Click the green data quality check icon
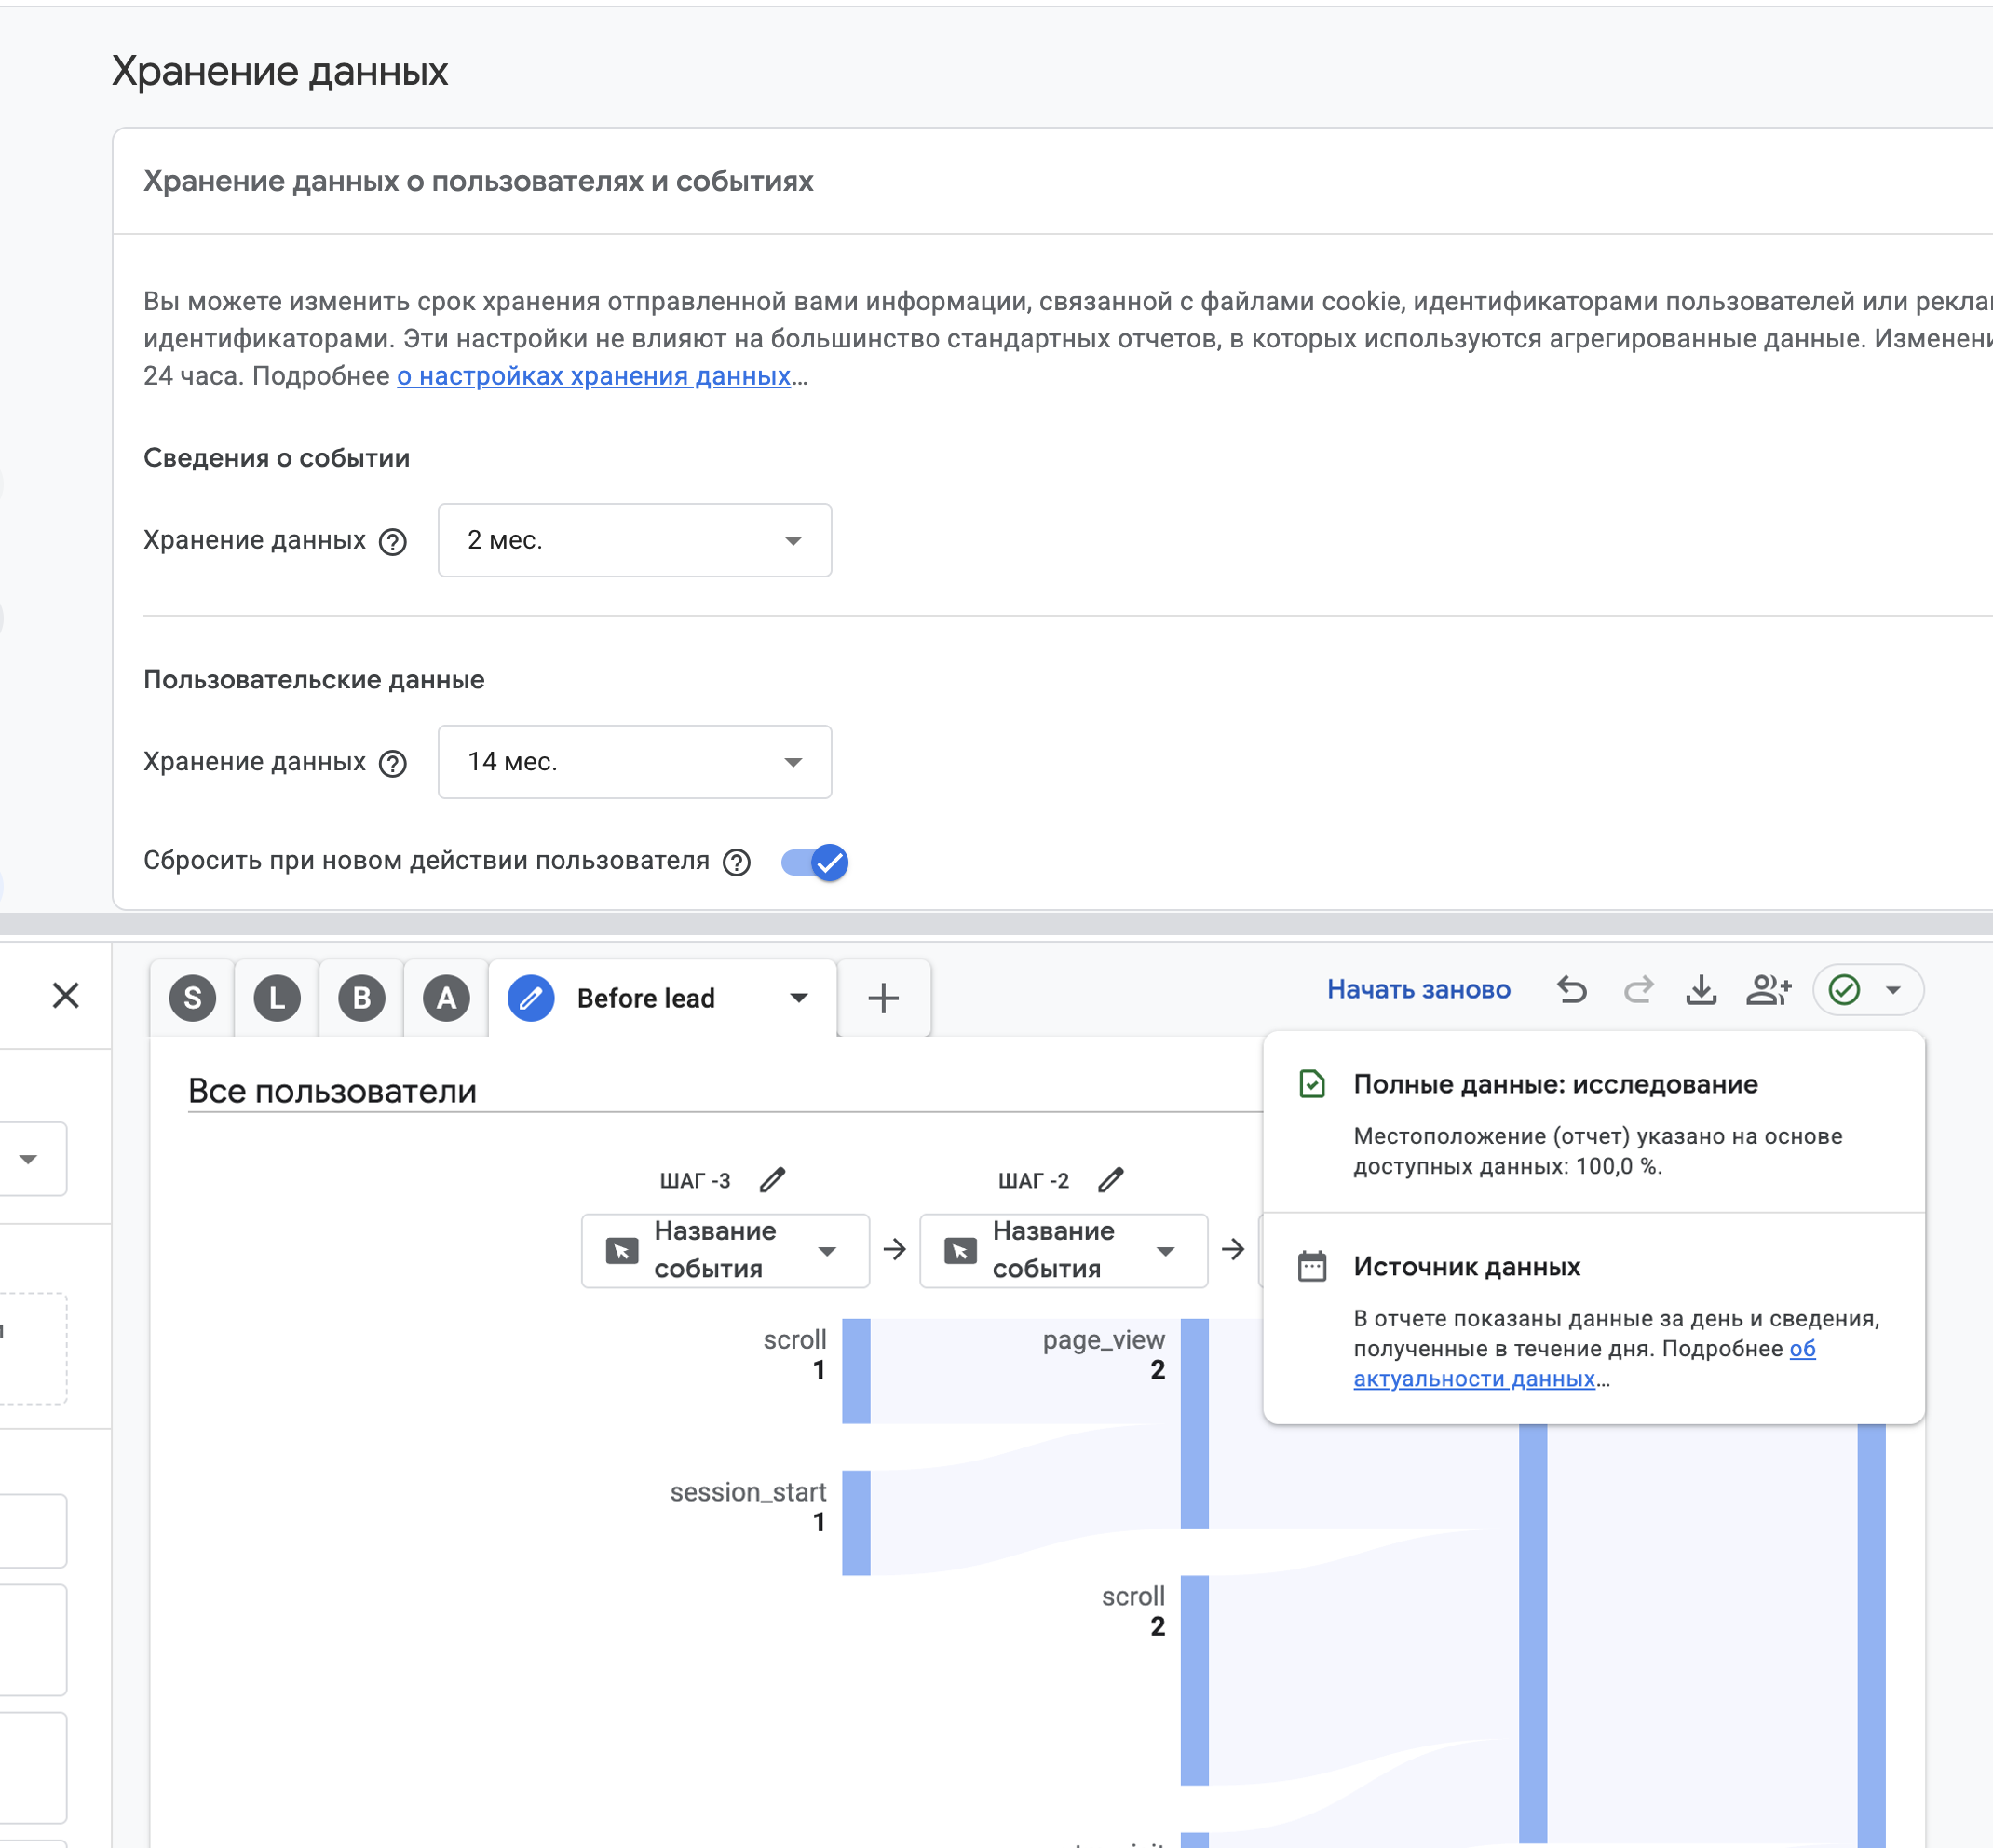 pyautogui.click(x=1844, y=990)
